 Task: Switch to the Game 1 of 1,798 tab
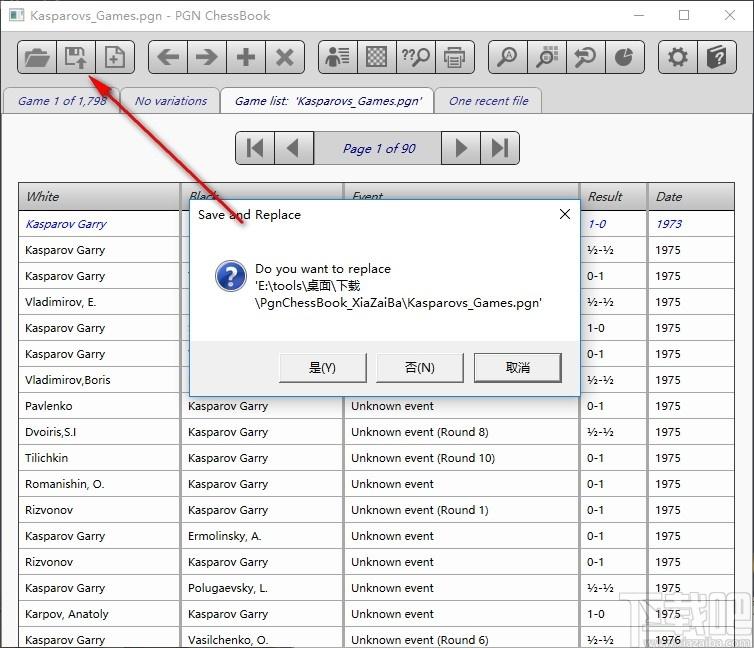click(x=62, y=101)
